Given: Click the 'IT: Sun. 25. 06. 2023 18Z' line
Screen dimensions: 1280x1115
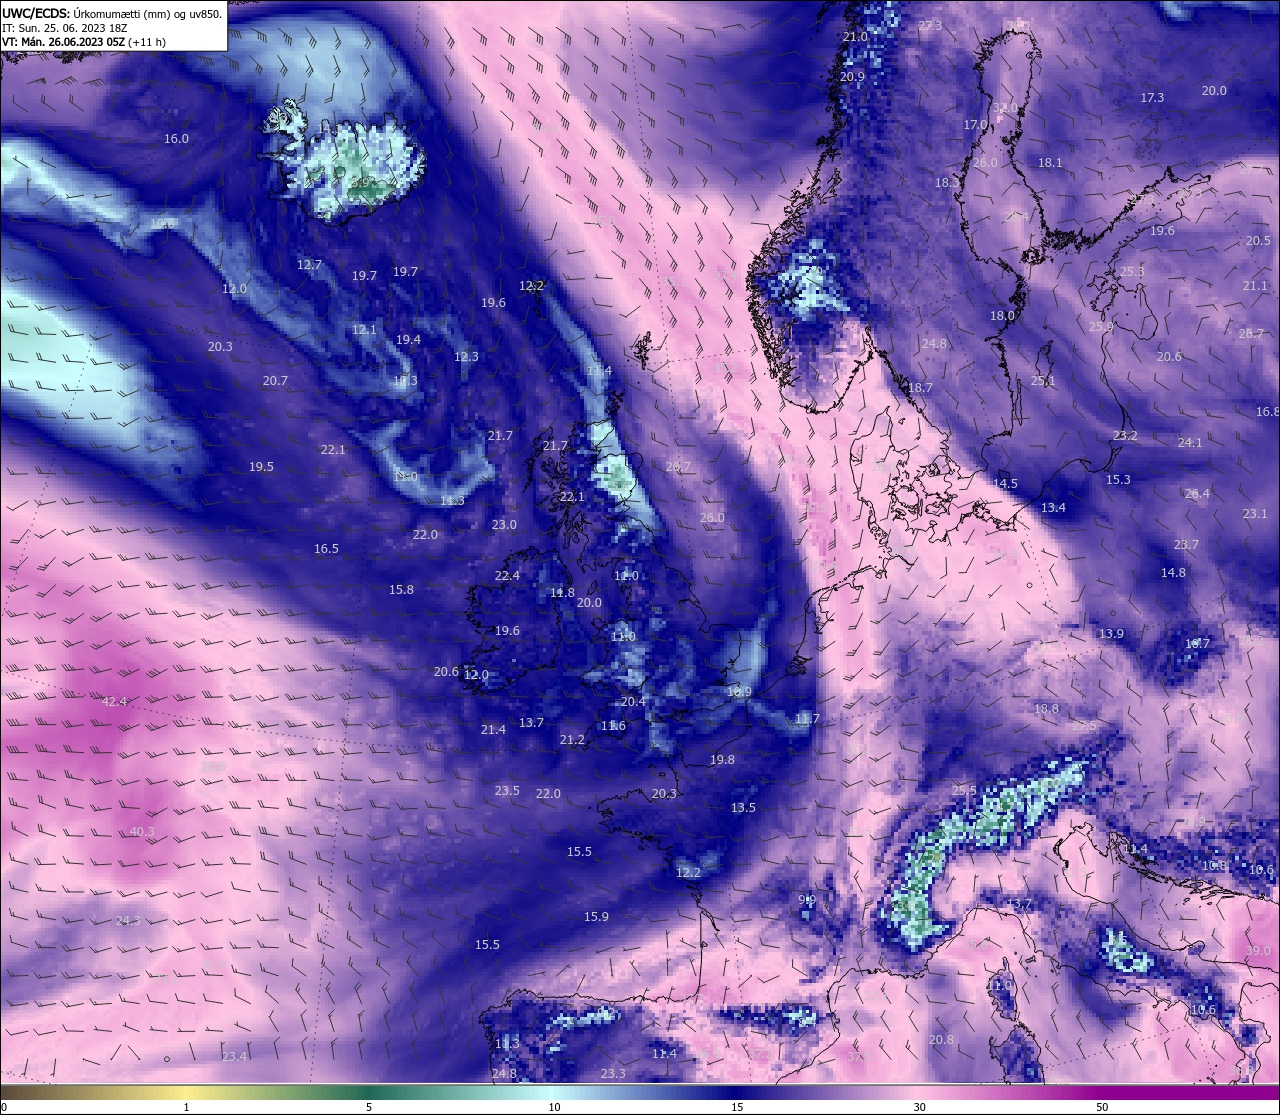Looking at the screenshot, I should click(x=65, y=28).
